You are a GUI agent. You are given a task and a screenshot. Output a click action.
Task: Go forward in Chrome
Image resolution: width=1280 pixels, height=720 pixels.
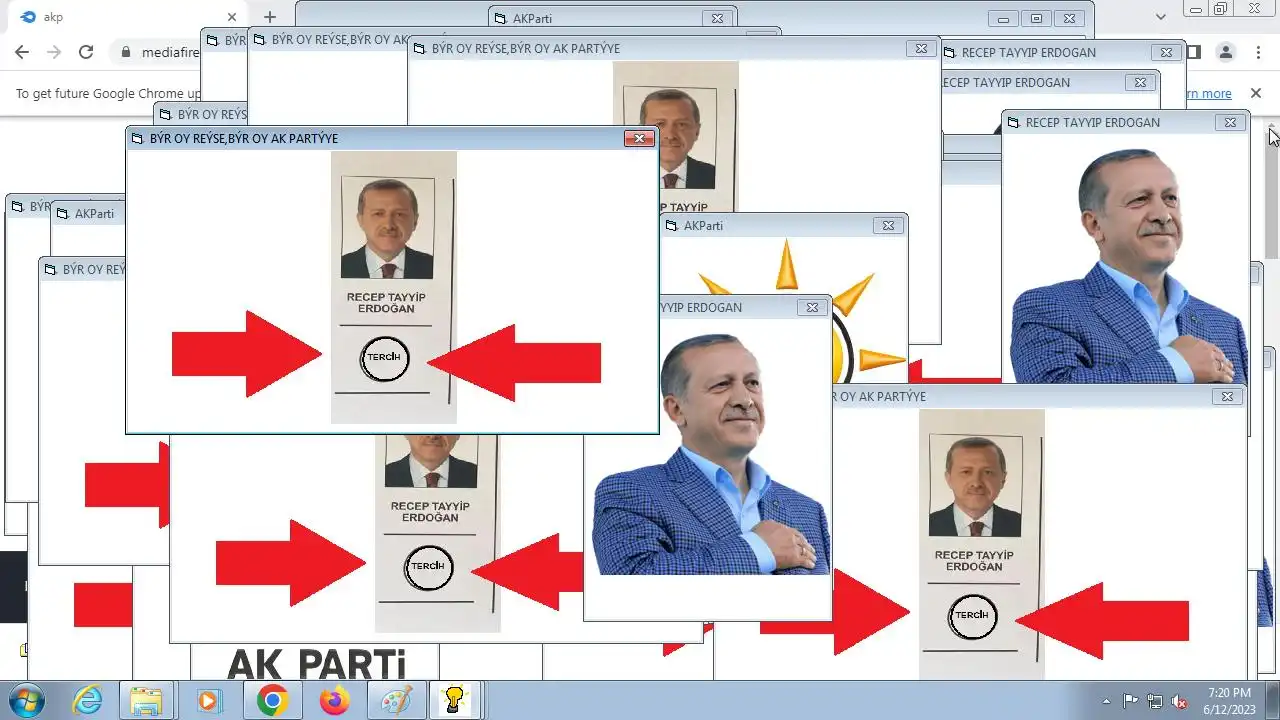pos(54,52)
